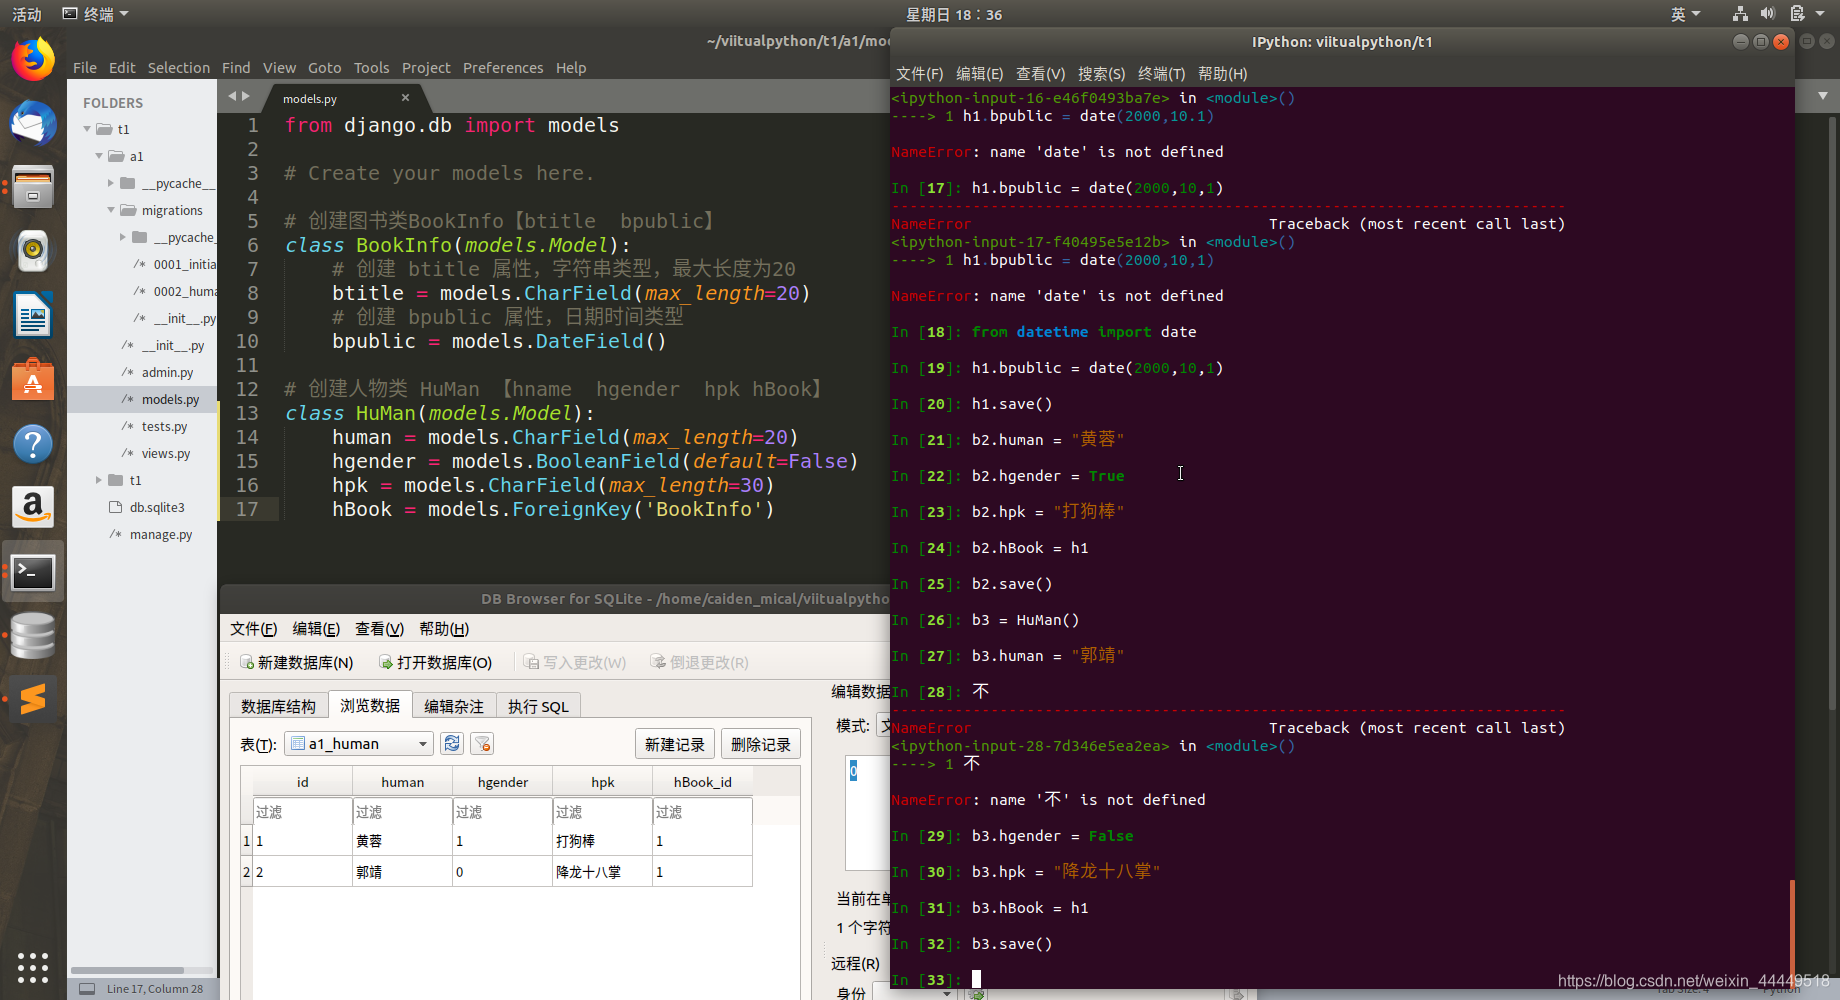
Task: Show all applications grid
Action: (x=33, y=967)
